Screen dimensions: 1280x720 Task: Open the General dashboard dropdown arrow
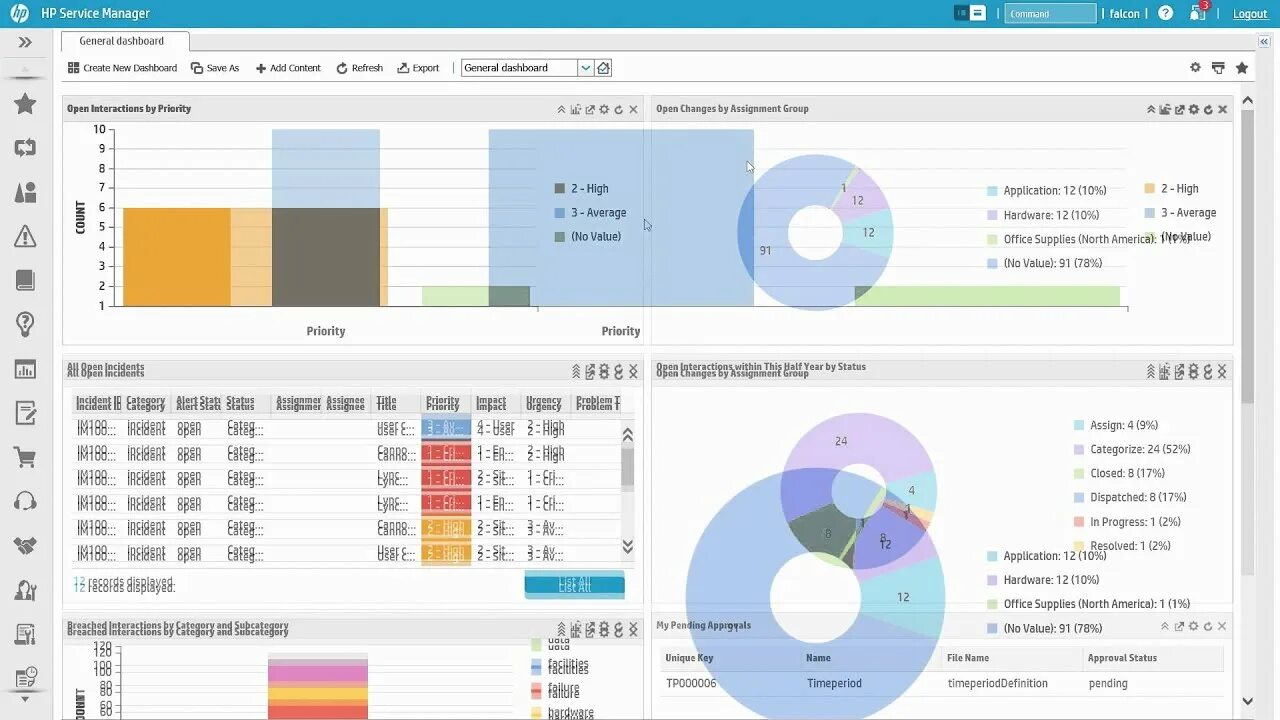(x=586, y=68)
